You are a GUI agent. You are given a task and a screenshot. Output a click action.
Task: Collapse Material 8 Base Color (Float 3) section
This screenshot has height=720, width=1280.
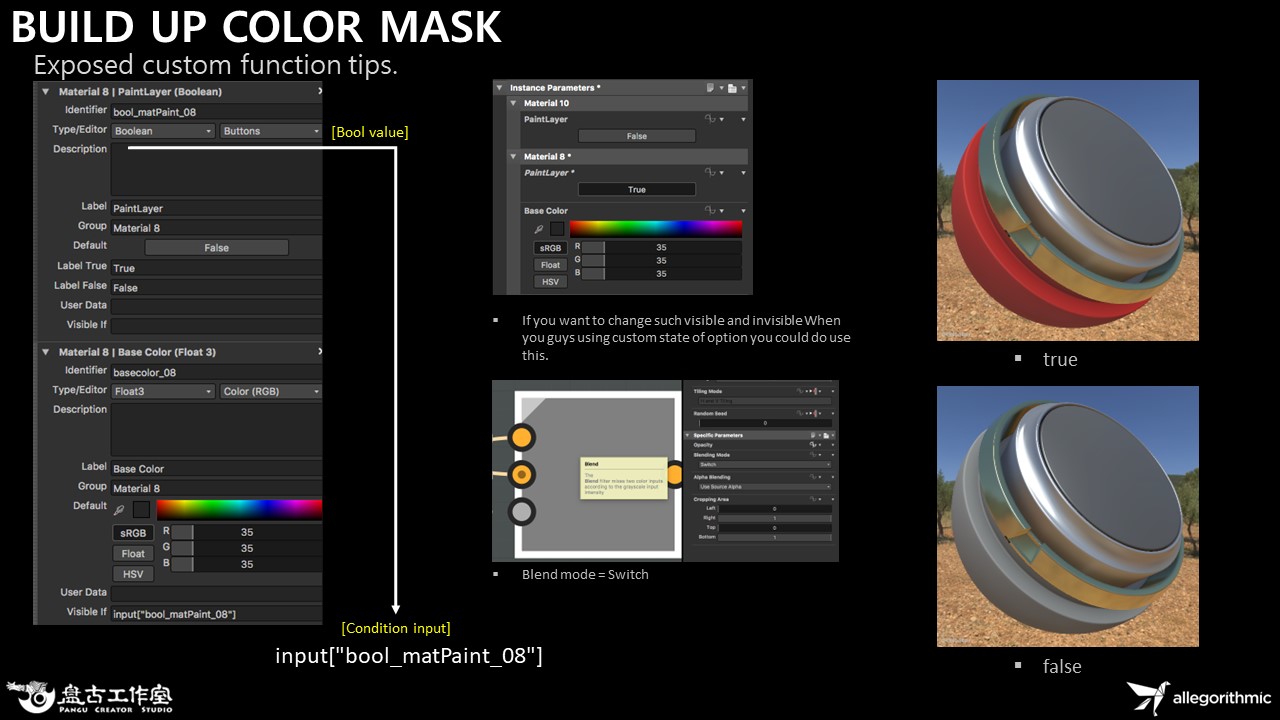click(45, 352)
